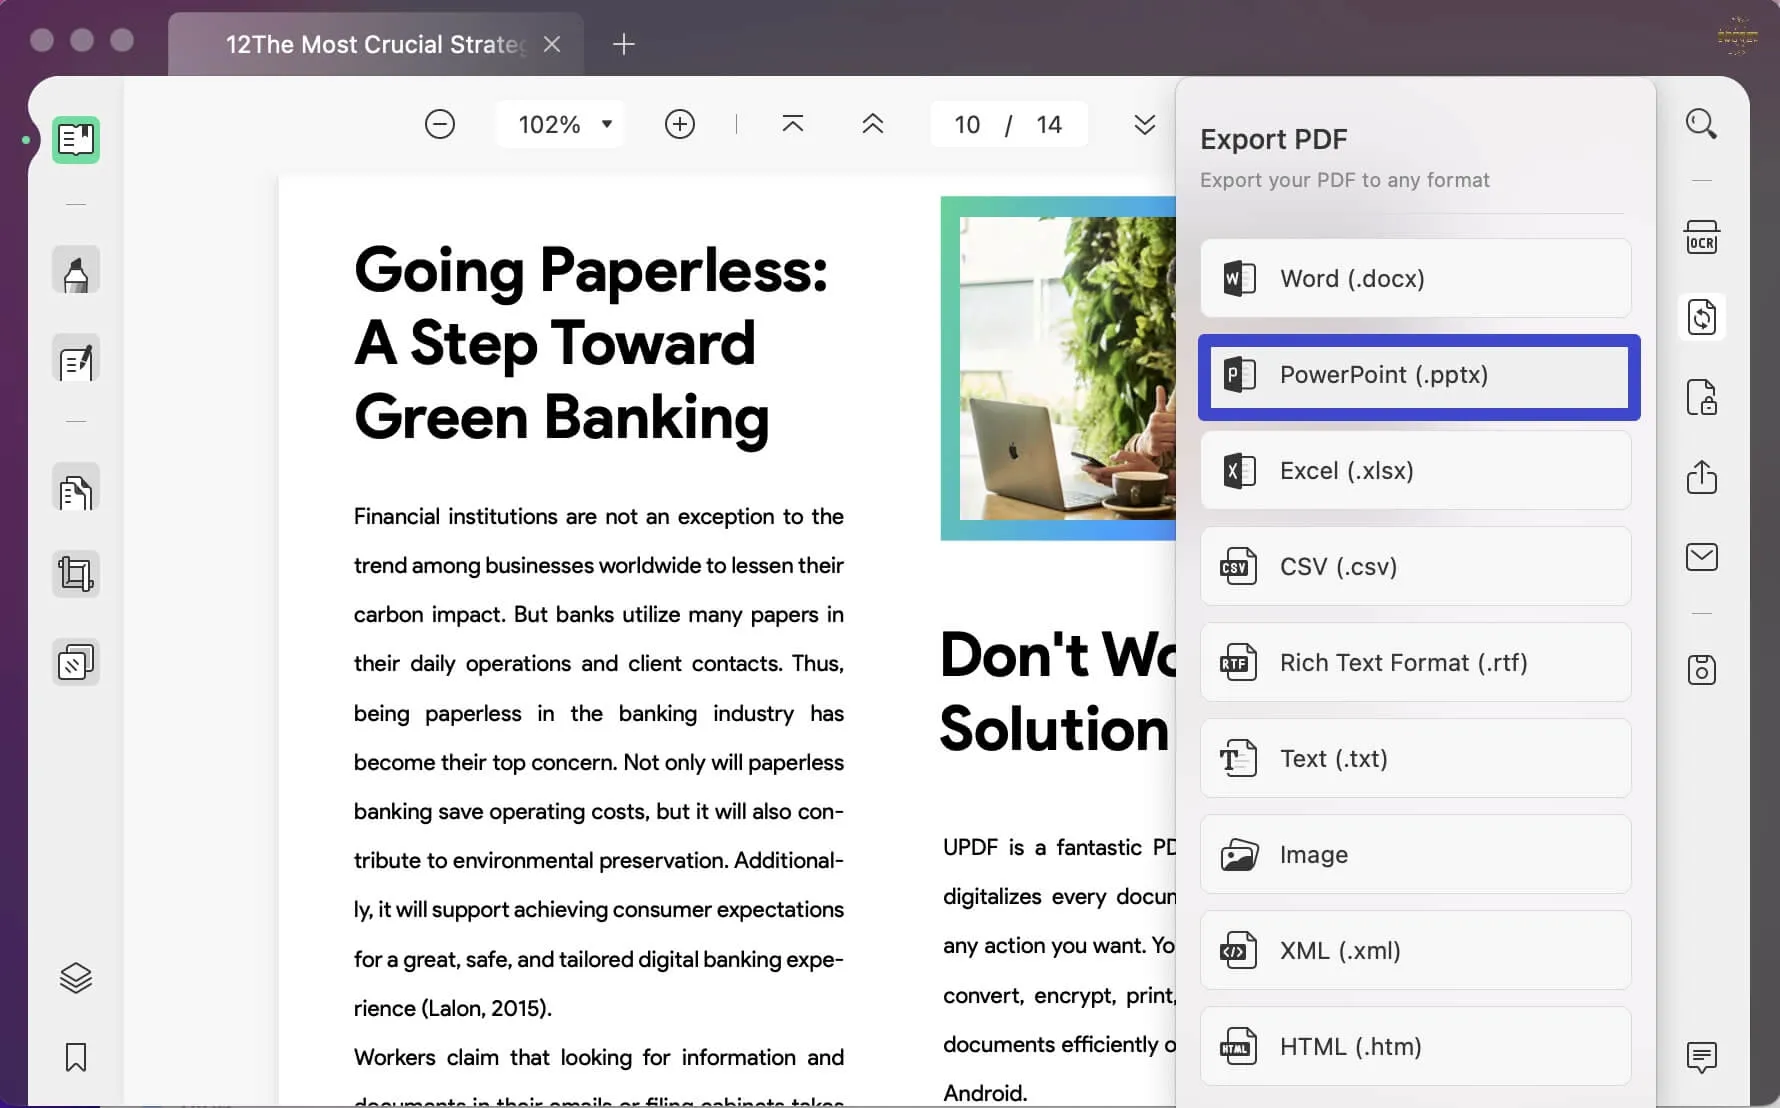
Task: Open the email document icon
Action: tap(1701, 557)
